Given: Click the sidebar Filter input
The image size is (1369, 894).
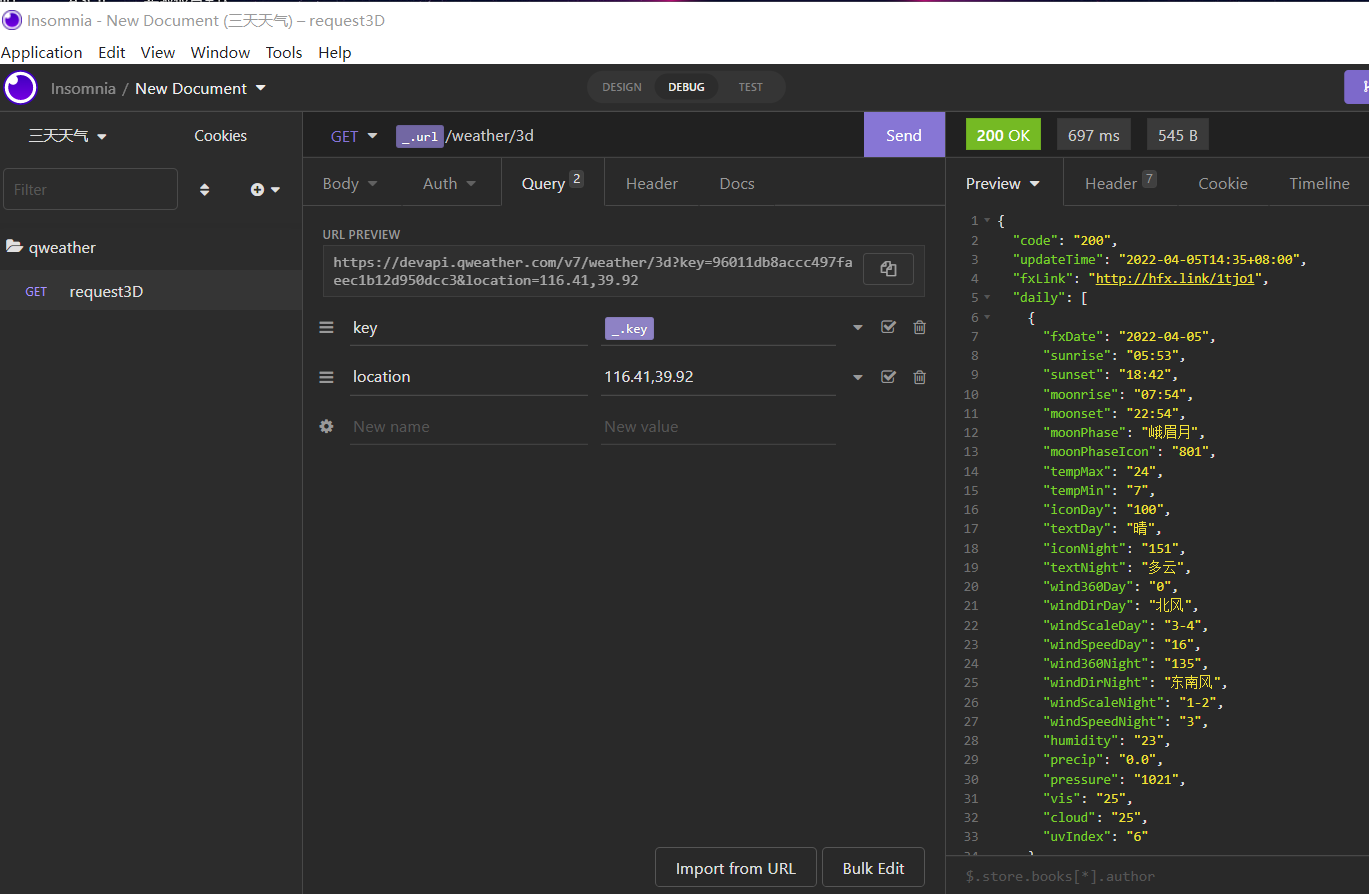Looking at the screenshot, I should coord(90,189).
